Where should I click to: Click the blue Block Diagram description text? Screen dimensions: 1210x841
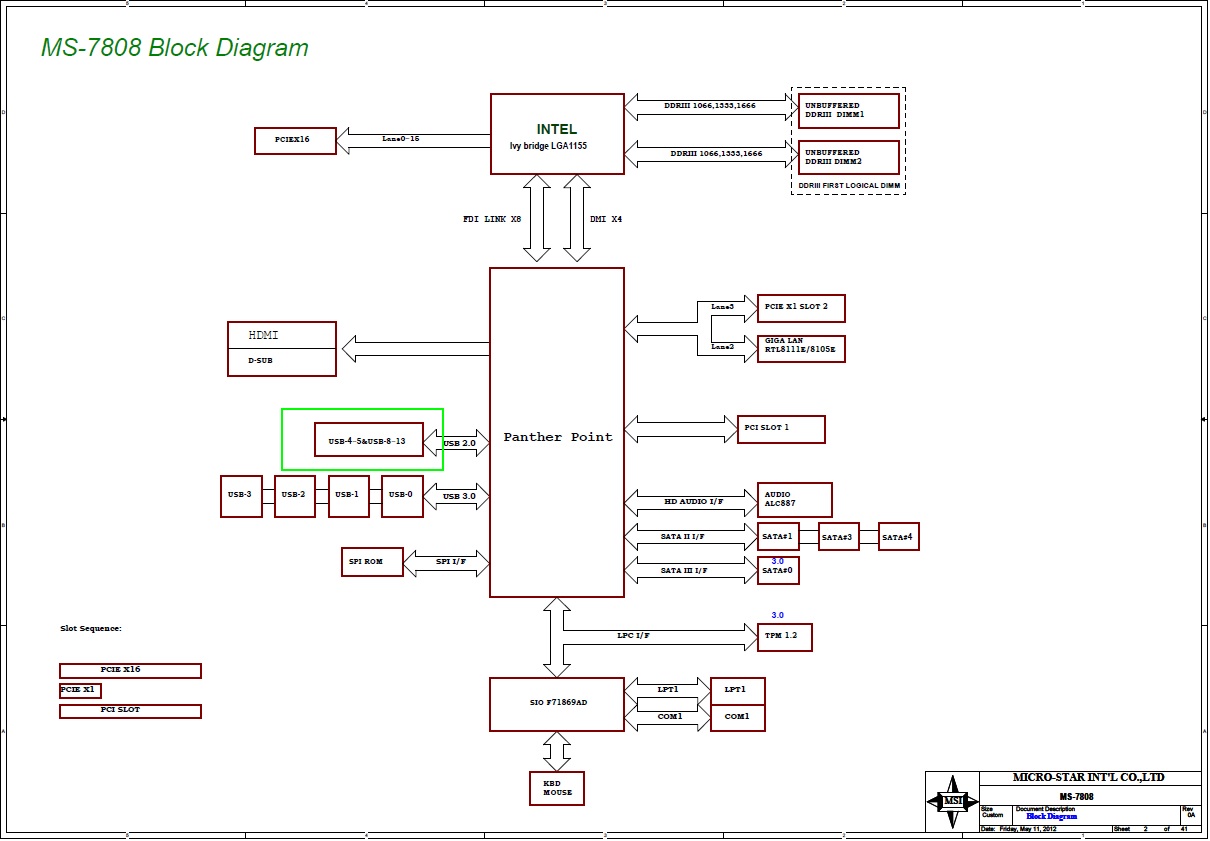[x=1051, y=816]
